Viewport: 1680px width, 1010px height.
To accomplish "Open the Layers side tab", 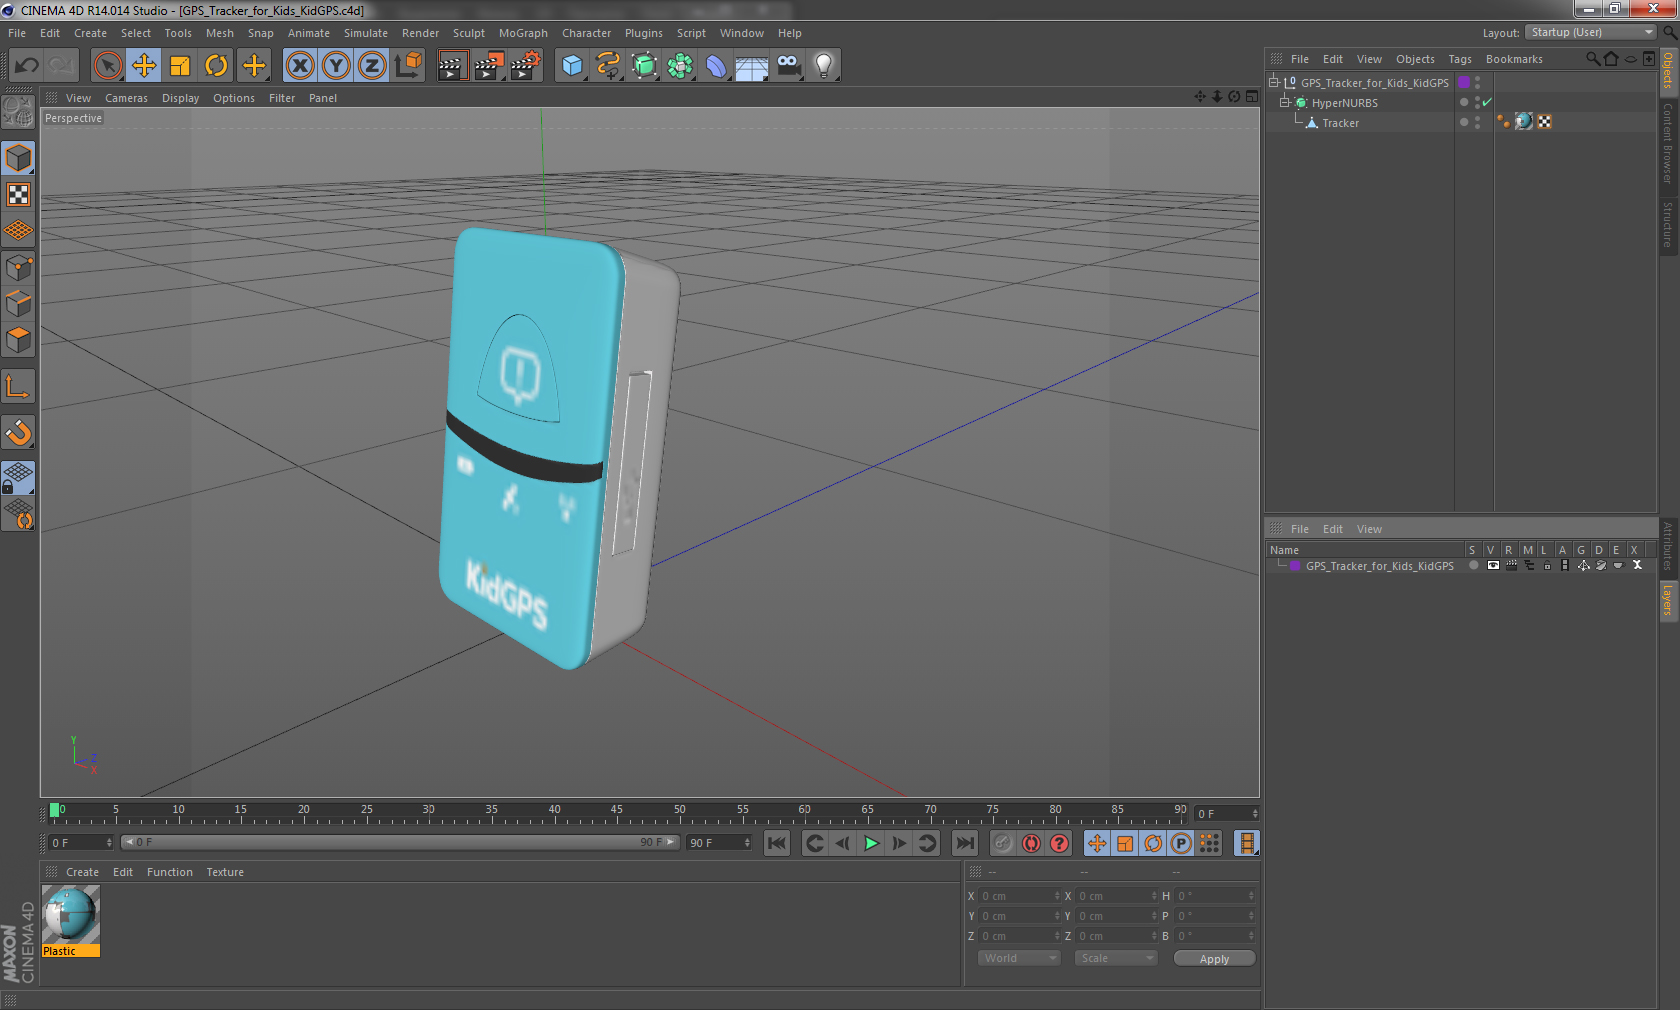I will (x=1669, y=602).
